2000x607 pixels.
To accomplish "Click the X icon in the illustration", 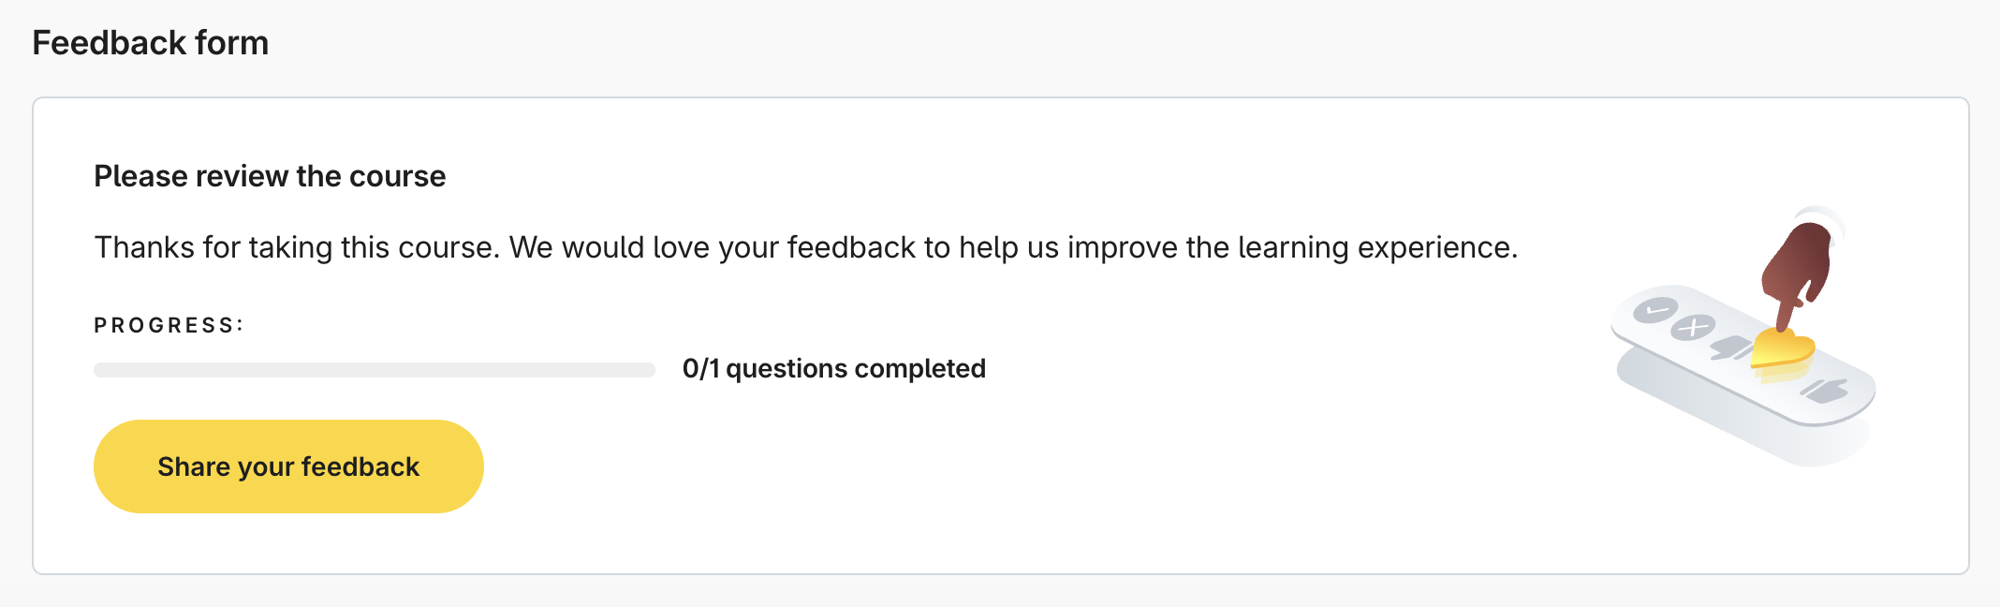I will pos(1693,327).
